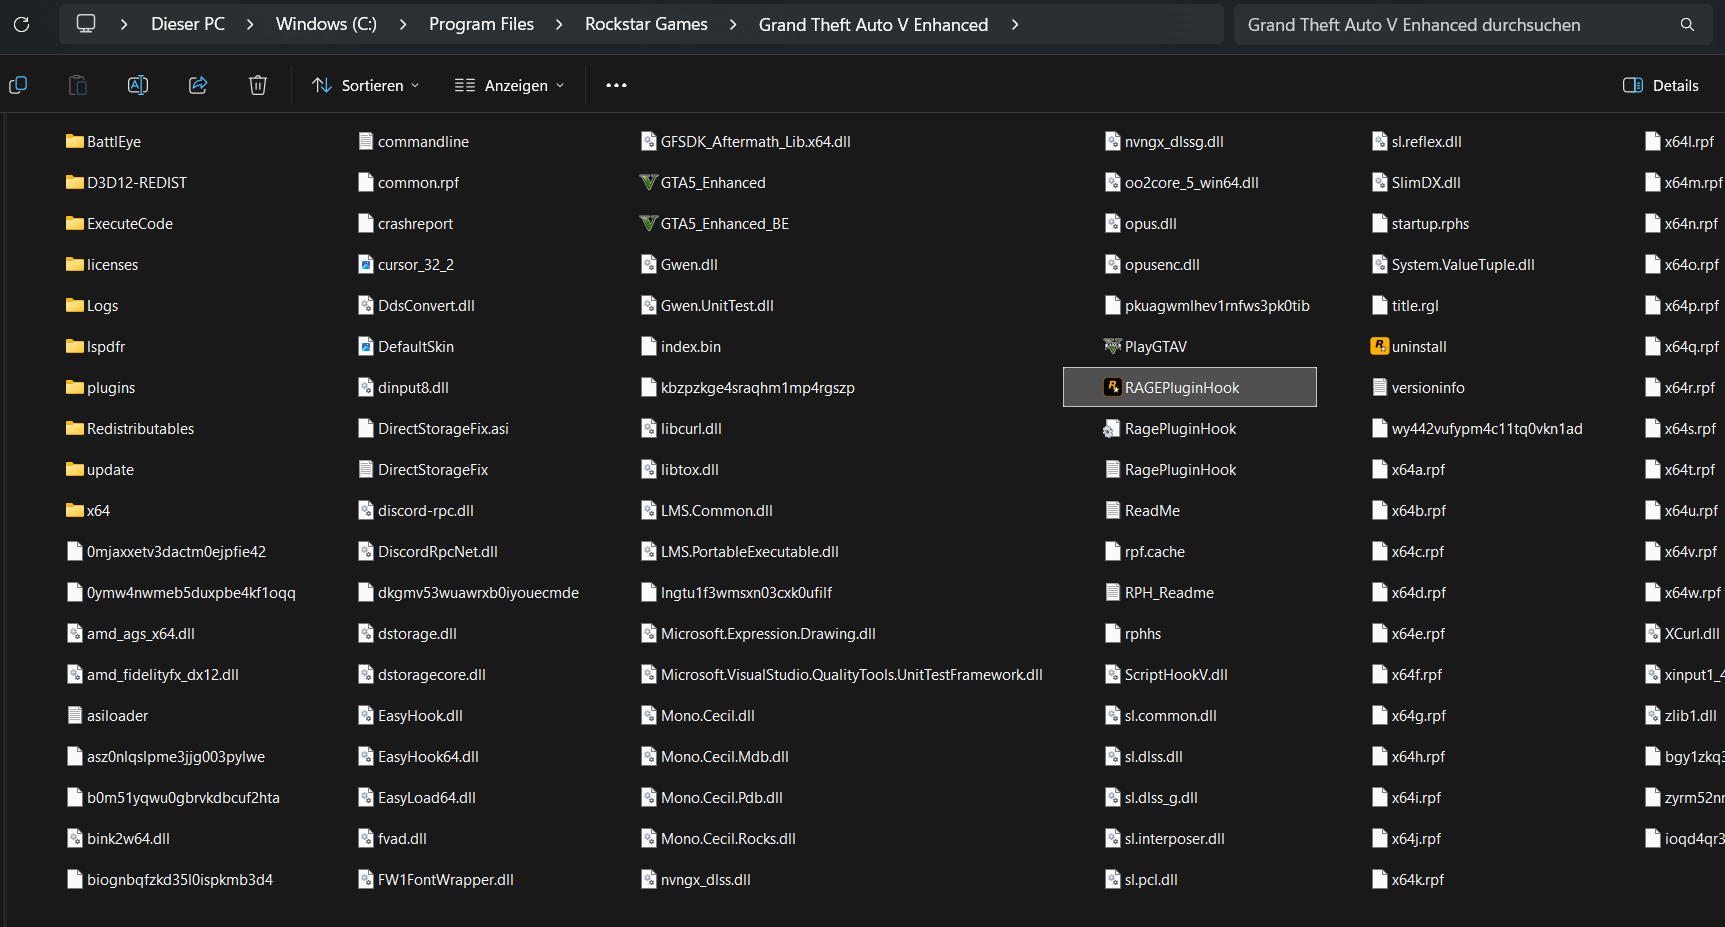Open the Sortieren sort dropdown
This screenshot has width=1725, height=927.
(366, 85)
